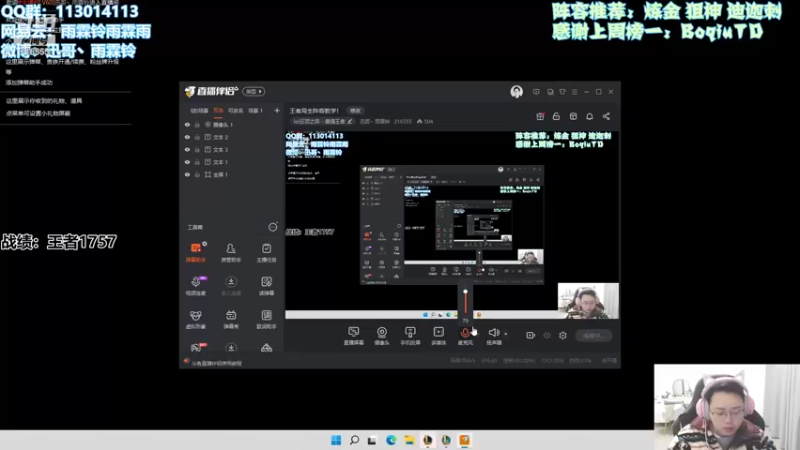Screen dimensions: 800x450
Task: Select the 摄像头 1 layer row
Action: (231, 124)
